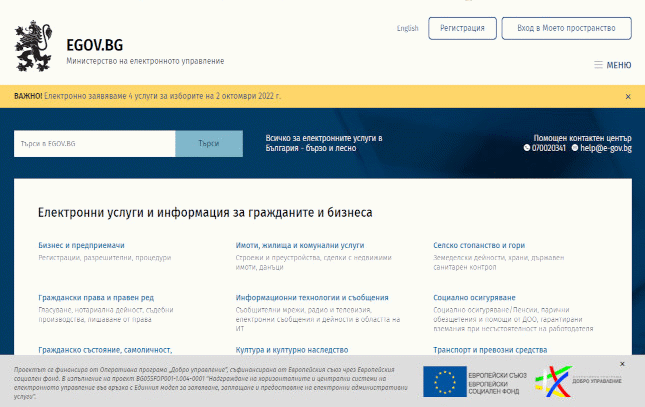Open Бизнес и предприемачи category
This screenshot has height=407, width=645.
coord(81,245)
